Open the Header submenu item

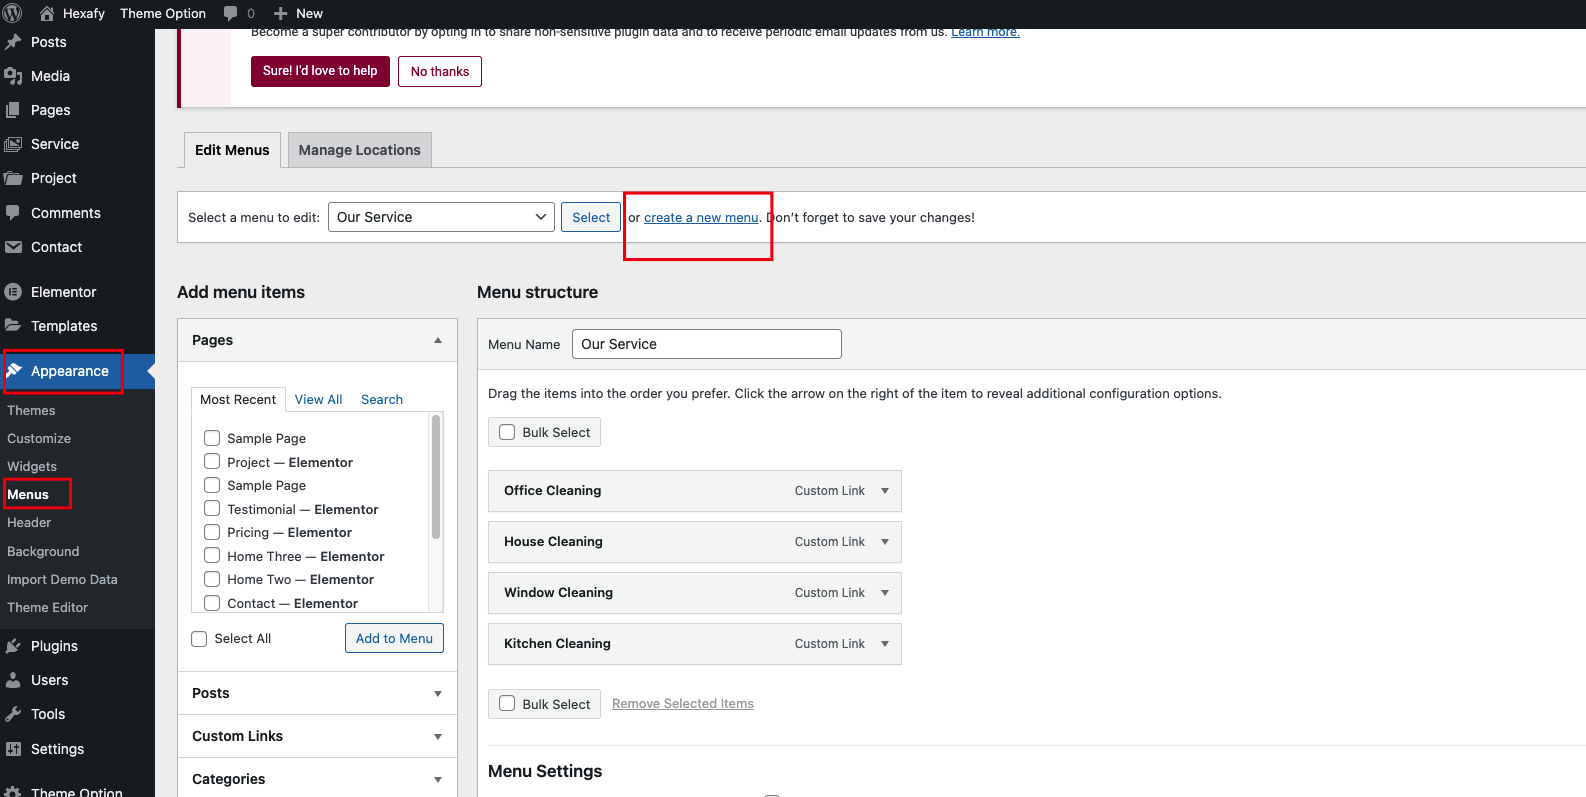[29, 522]
